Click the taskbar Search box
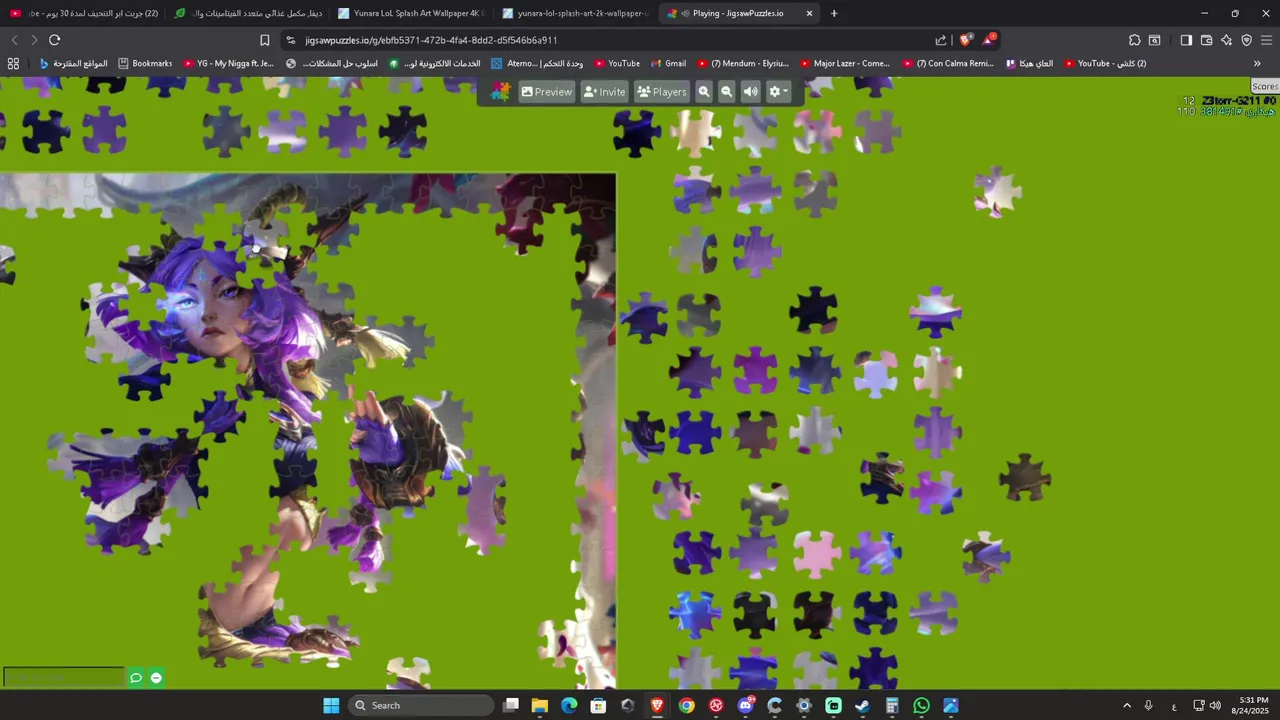Viewport: 1280px width, 720px height. [x=421, y=705]
